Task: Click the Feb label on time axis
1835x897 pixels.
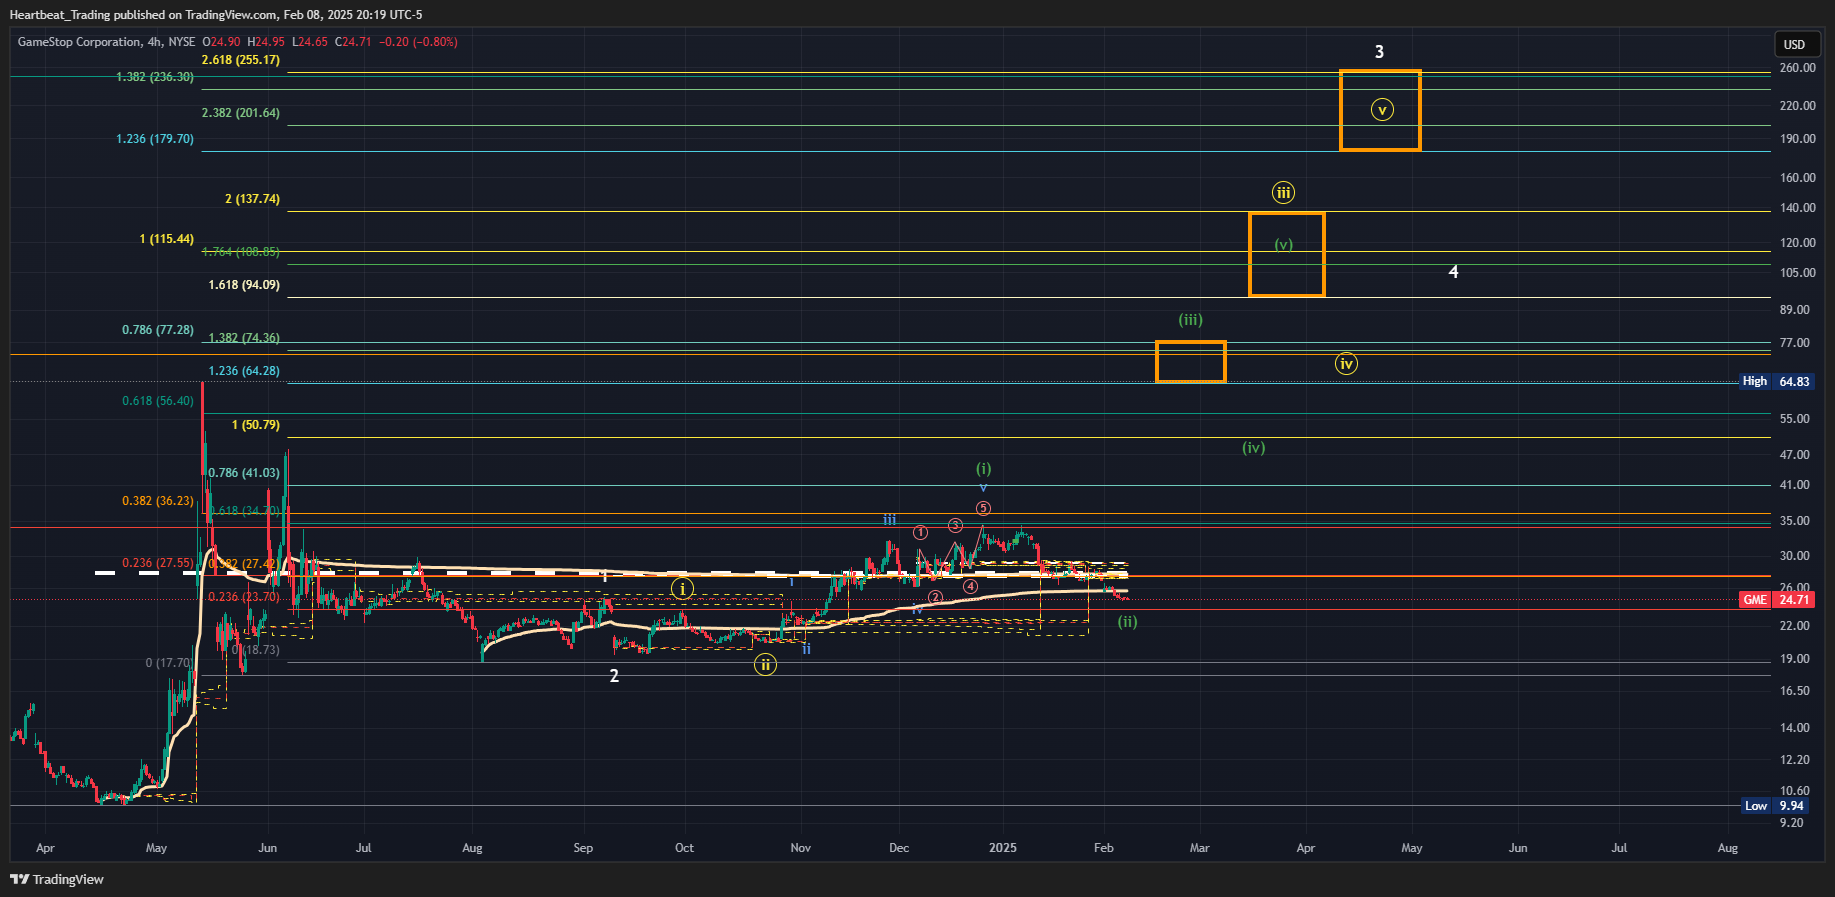Action: pos(1103,848)
